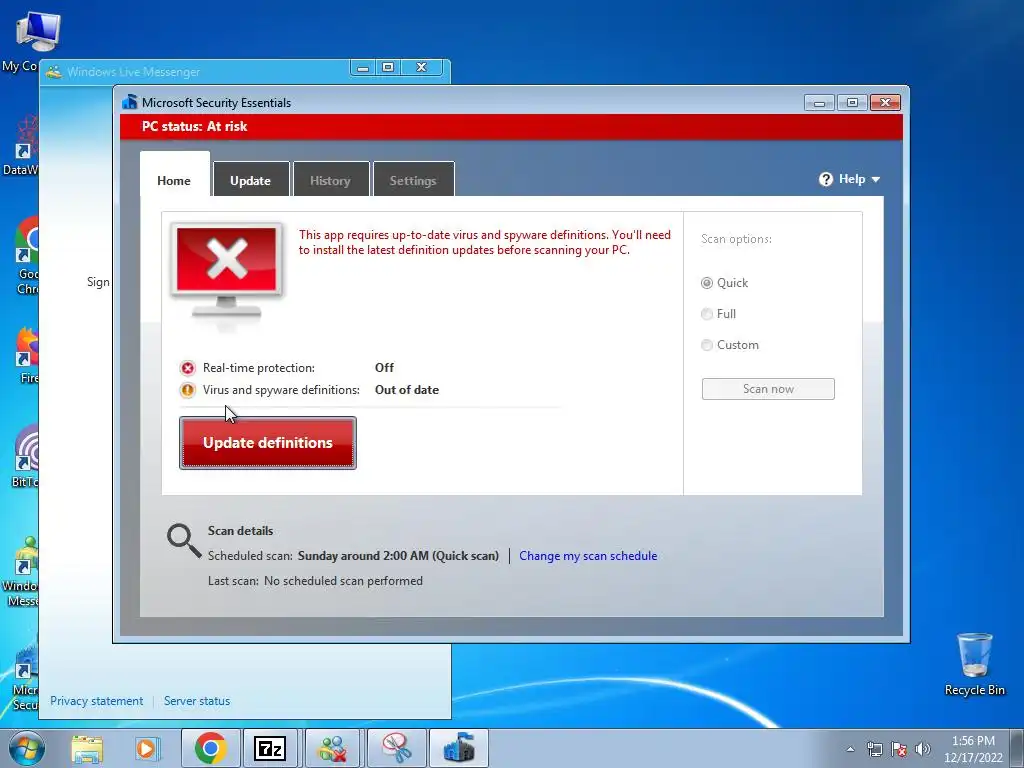Click the network tray icon
Screen dimensions: 1024x768
[x=874, y=749]
